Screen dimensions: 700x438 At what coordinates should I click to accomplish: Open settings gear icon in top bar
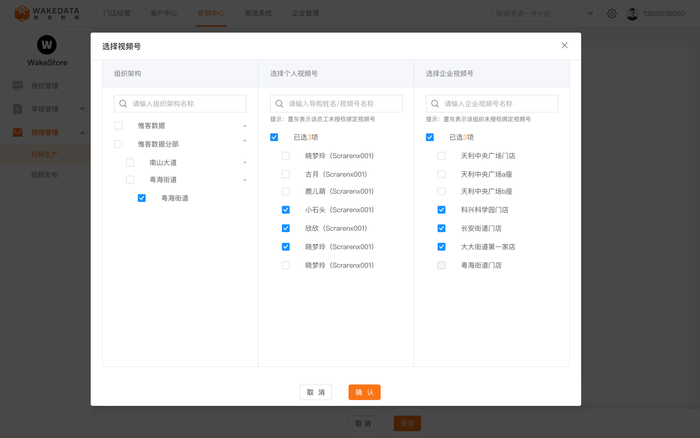click(612, 14)
